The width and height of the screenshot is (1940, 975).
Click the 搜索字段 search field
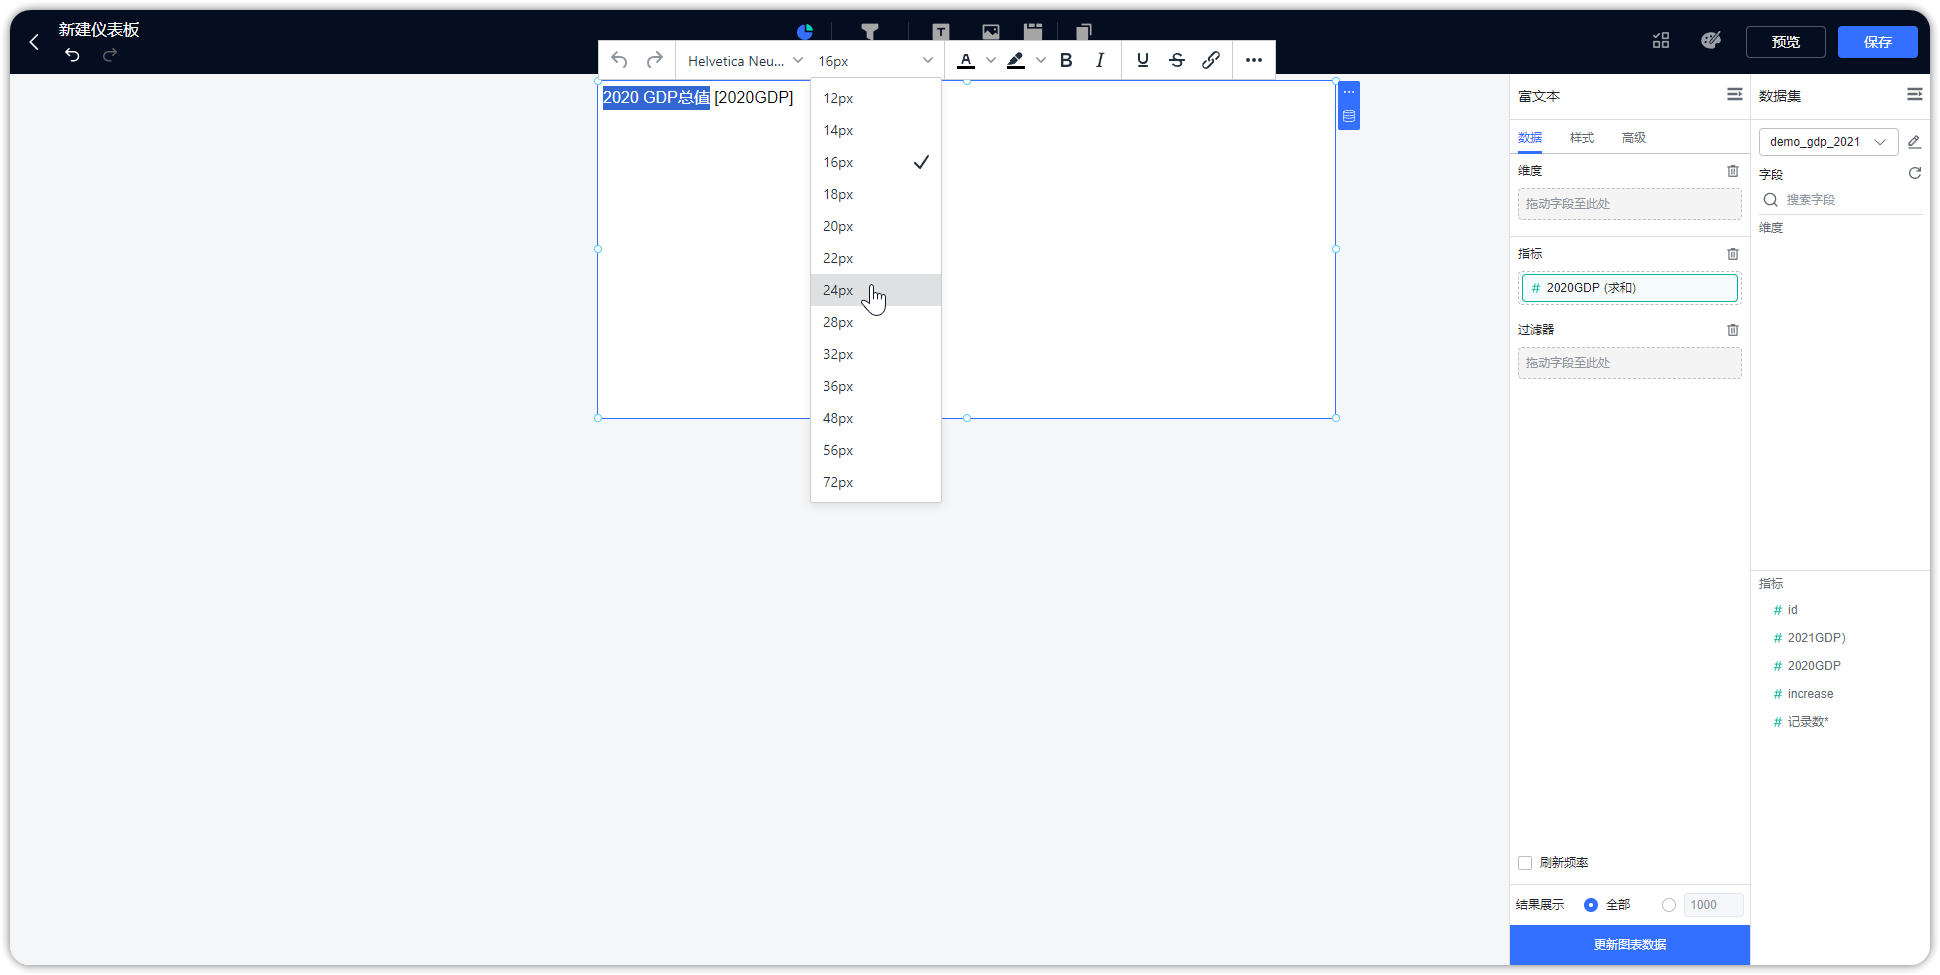1841,200
